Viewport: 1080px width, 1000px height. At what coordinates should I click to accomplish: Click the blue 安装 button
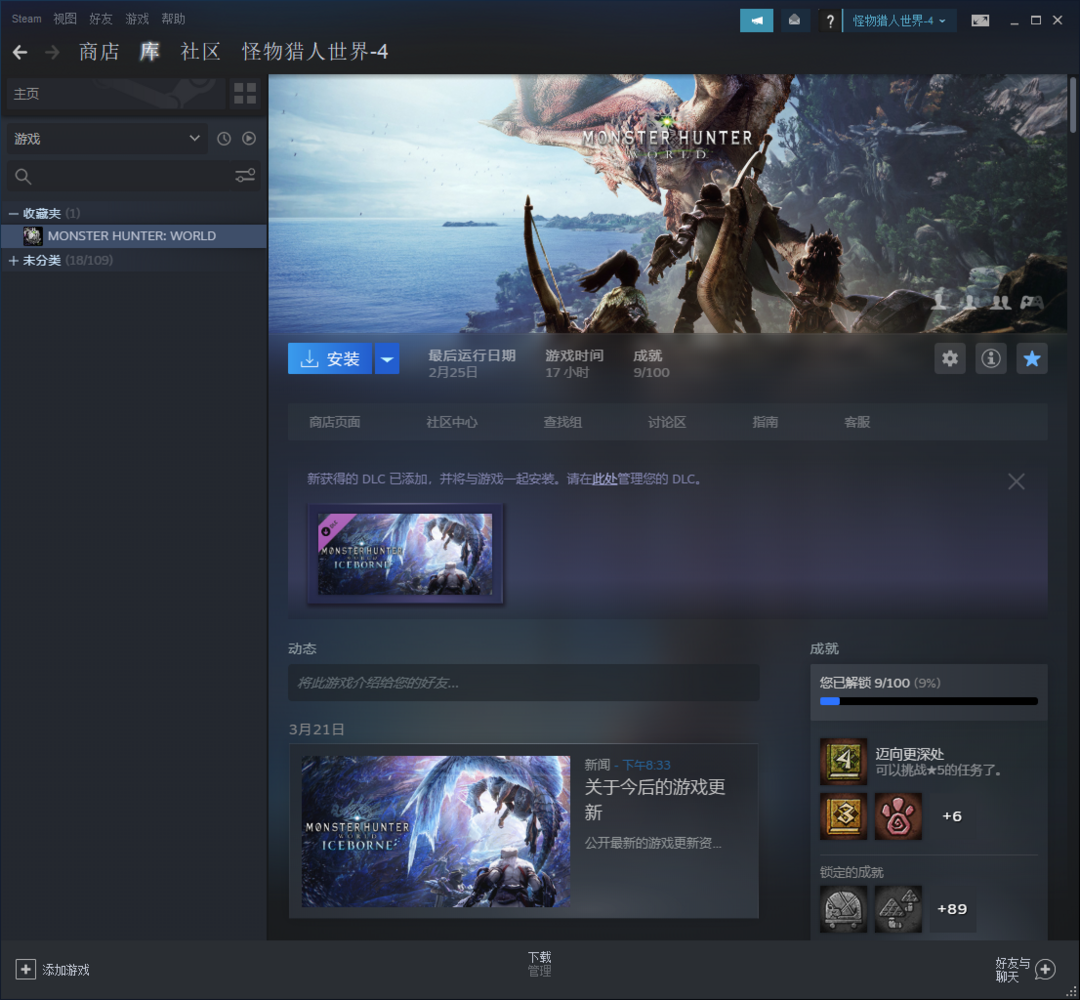[330, 359]
